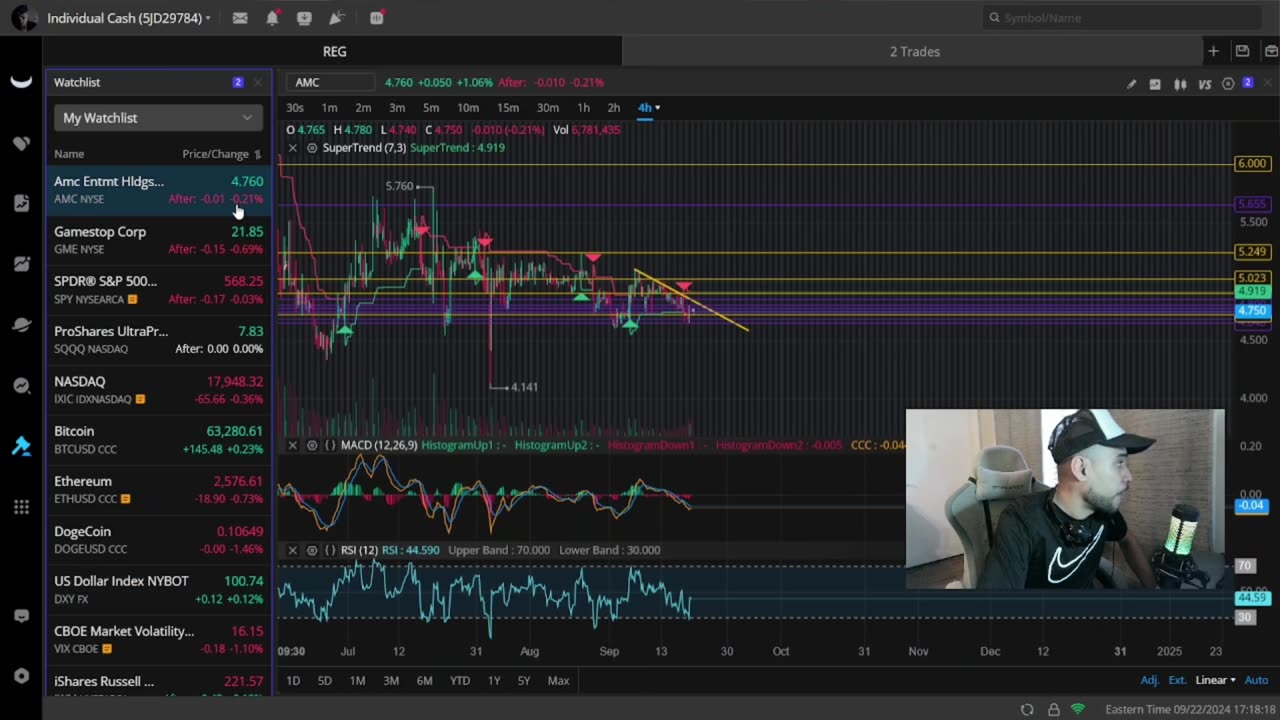This screenshot has height=720, width=1280.
Task: Set chart range to 3M
Action: 391,681
